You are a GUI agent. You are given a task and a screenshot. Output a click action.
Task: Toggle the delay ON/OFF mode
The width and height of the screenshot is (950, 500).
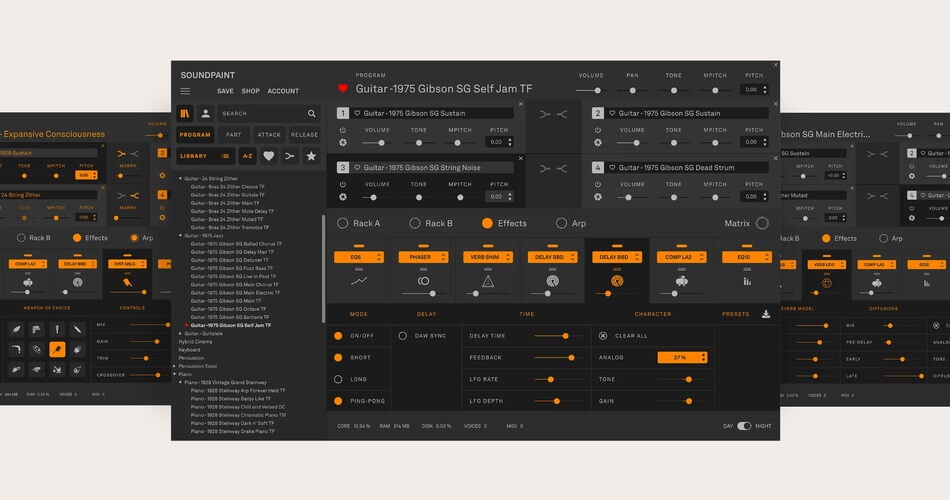338,336
